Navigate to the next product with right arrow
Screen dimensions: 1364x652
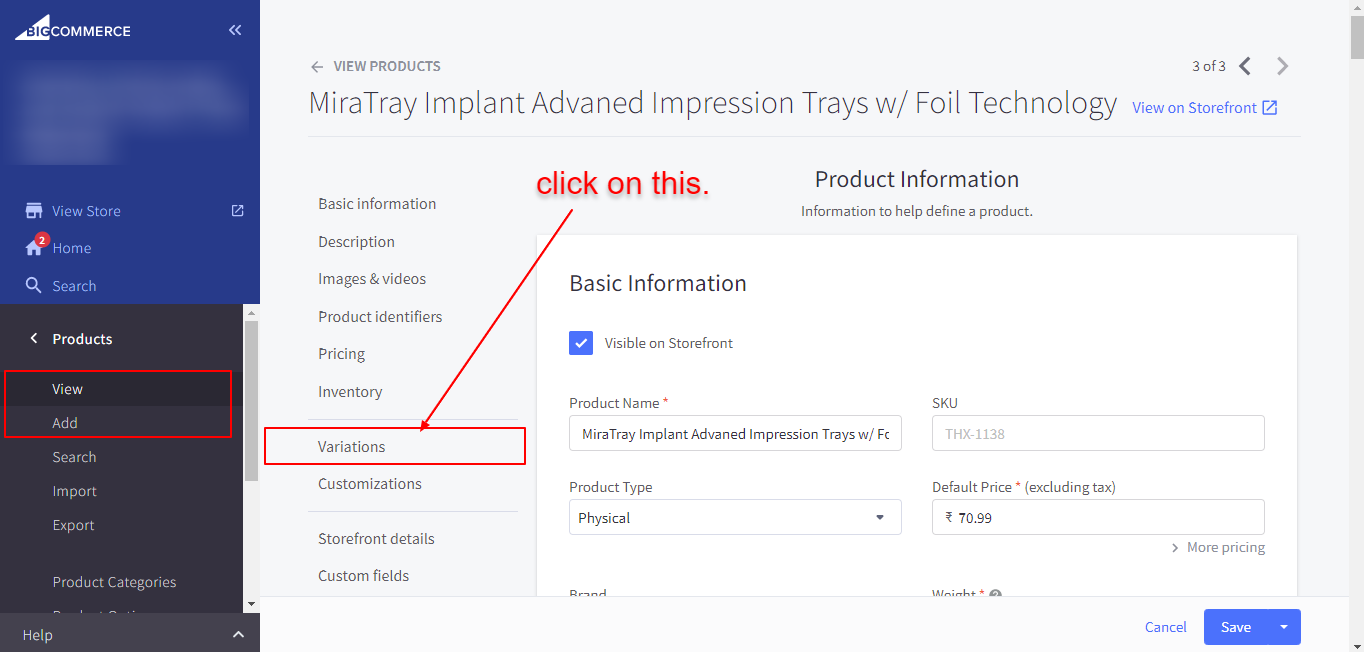pos(1282,66)
